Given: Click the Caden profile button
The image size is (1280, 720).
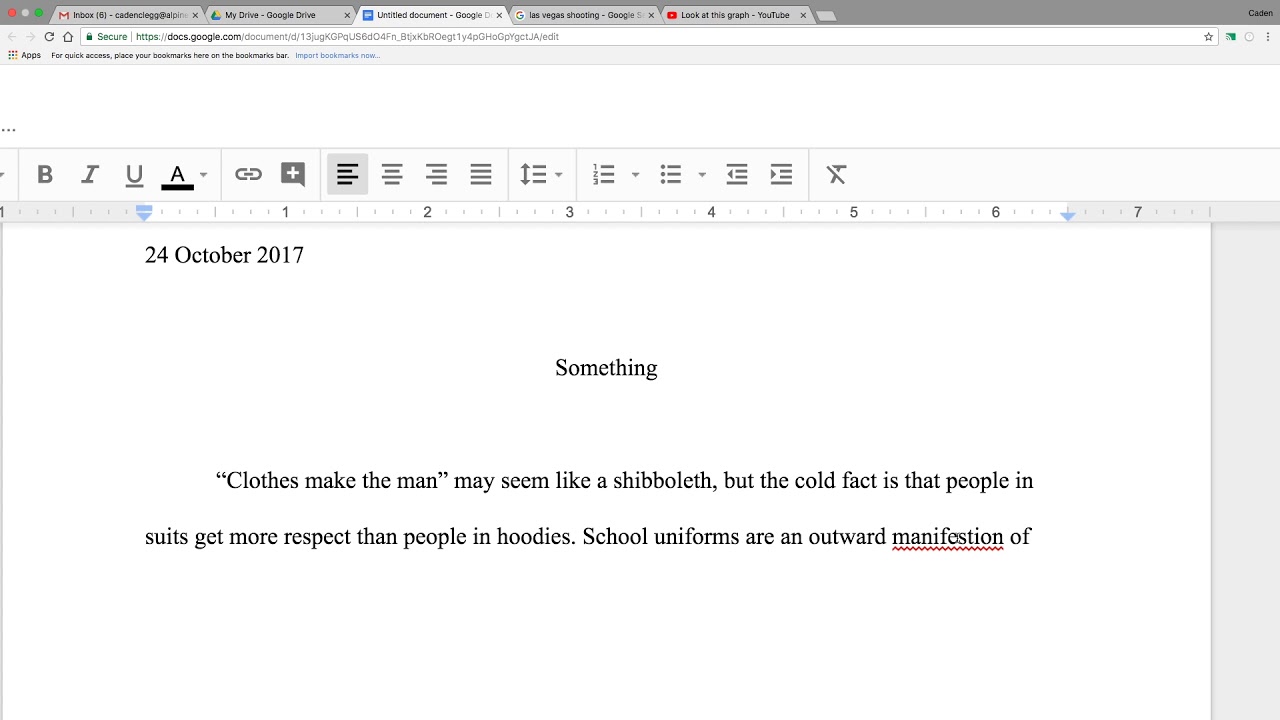Looking at the screenshot, I should [x=1260, y=13].
